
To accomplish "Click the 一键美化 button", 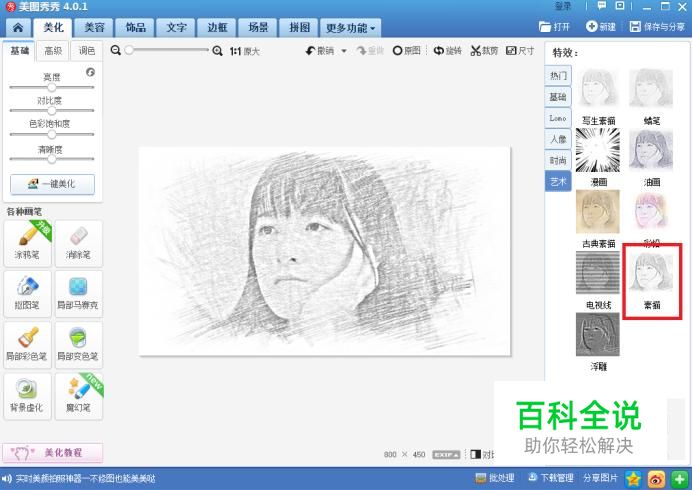I will pyautogui.click(x=52, y=184).
